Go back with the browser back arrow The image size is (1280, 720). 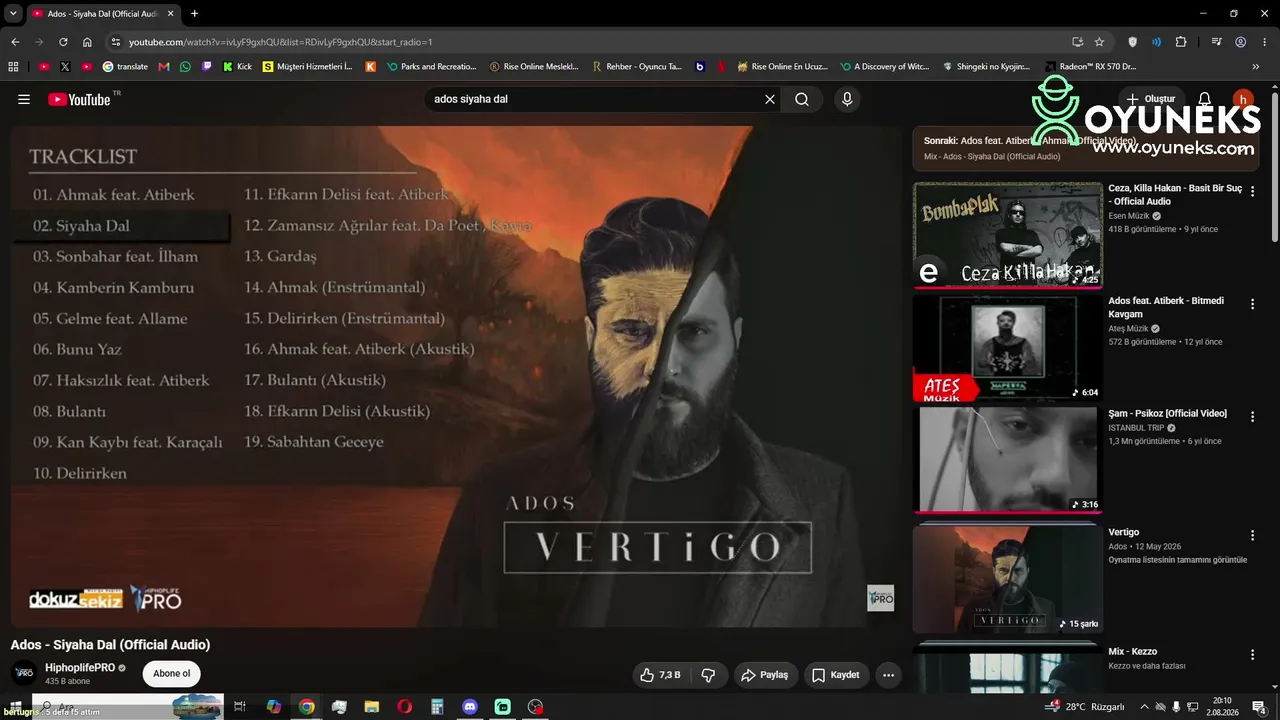15,42
